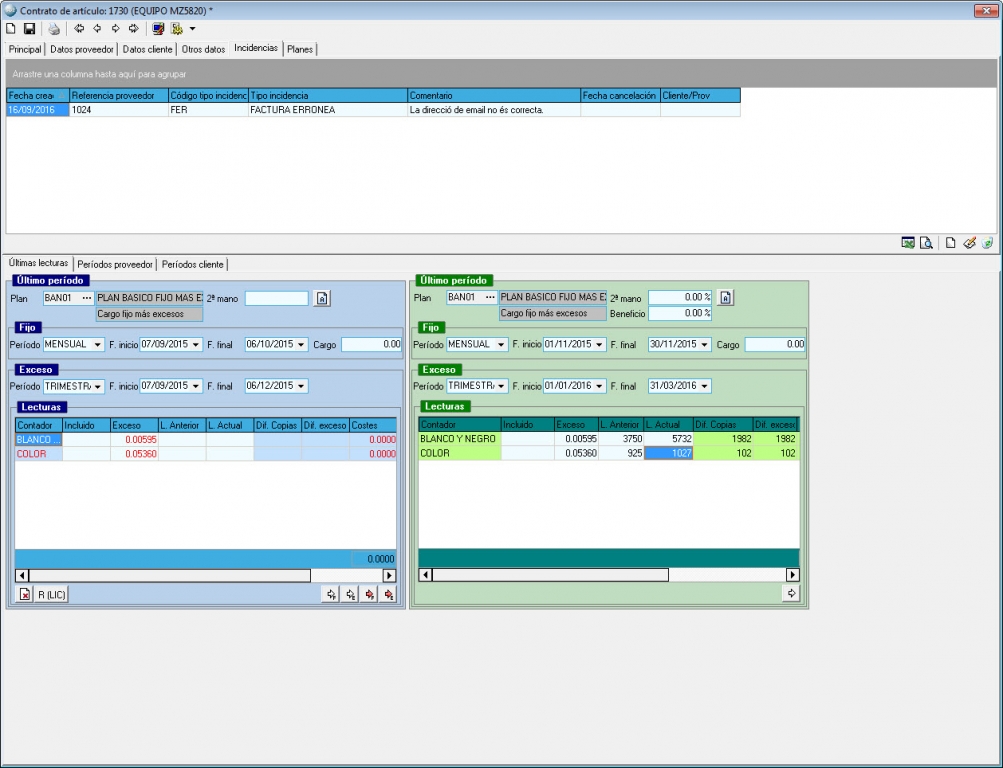Switch to Períodos cliente tab
Screen dimensions: 1003x768
pos(193,265)
